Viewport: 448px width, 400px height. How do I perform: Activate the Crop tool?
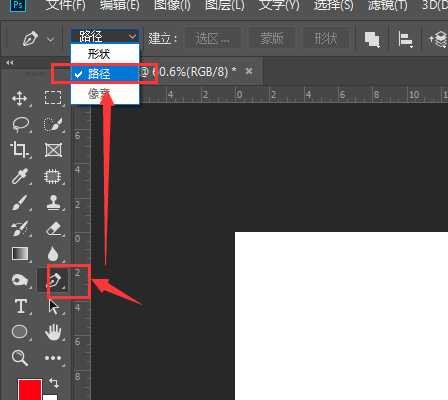[19, 150]
